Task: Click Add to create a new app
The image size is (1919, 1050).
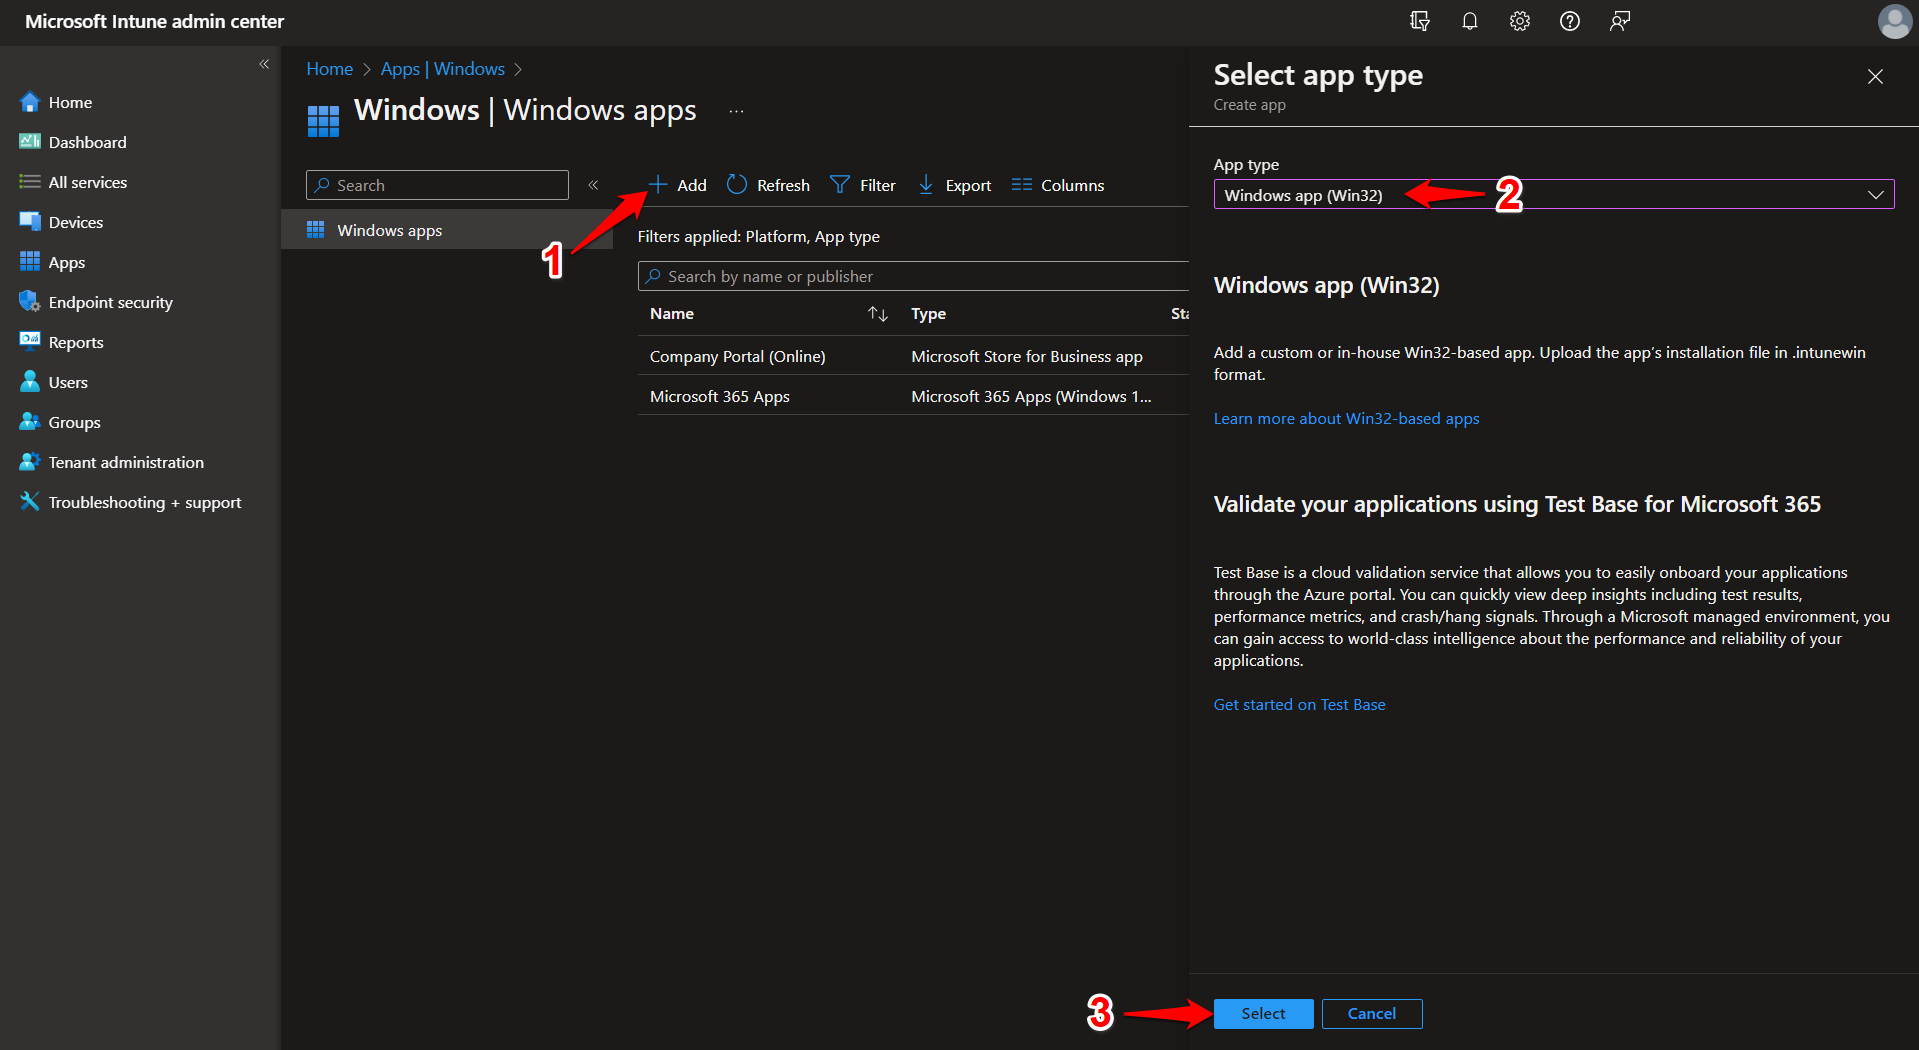Action: (x=677, y=184)
